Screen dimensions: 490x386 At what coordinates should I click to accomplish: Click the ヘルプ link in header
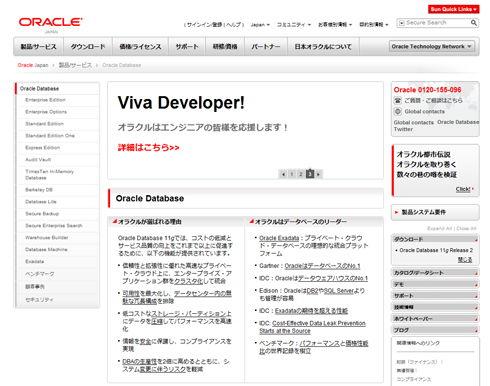[234, 25]
